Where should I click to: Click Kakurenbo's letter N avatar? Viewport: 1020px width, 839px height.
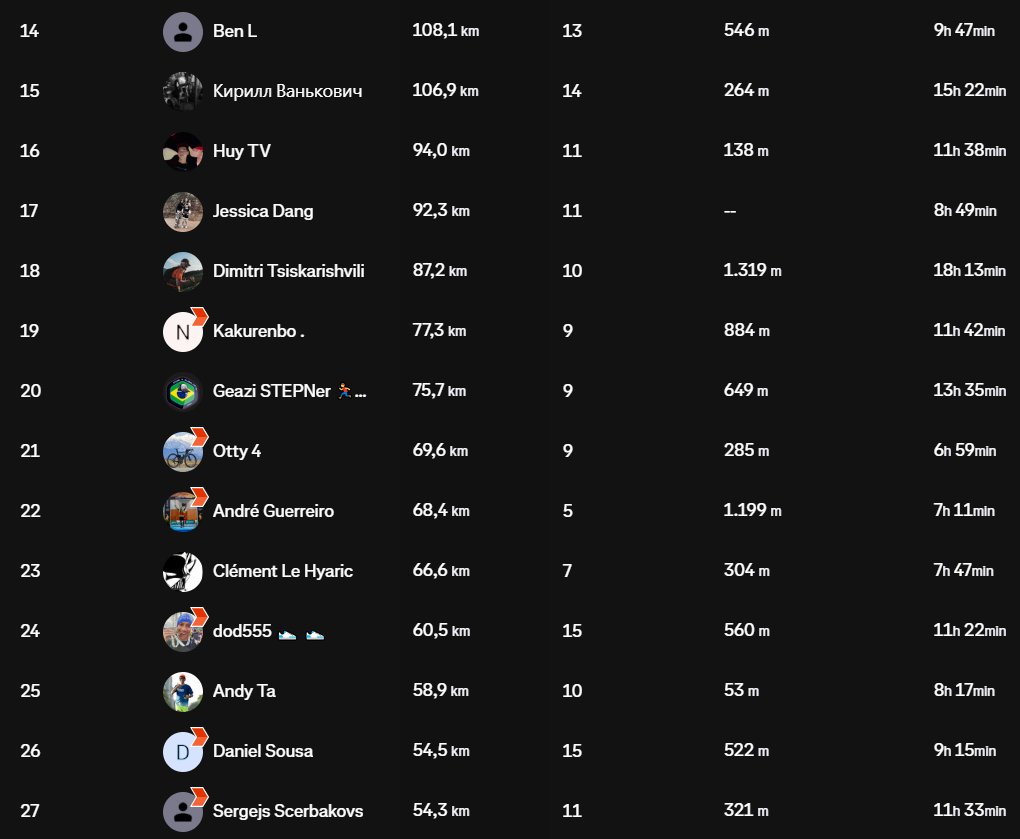pos(183,331)
